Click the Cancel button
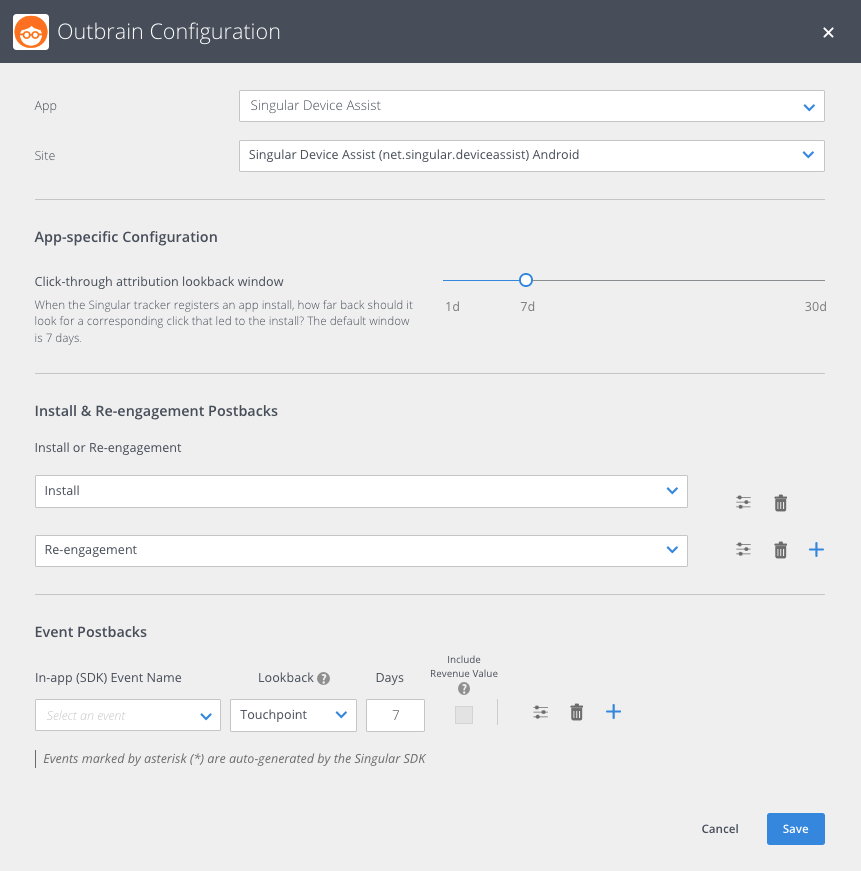 pos(720,829)
